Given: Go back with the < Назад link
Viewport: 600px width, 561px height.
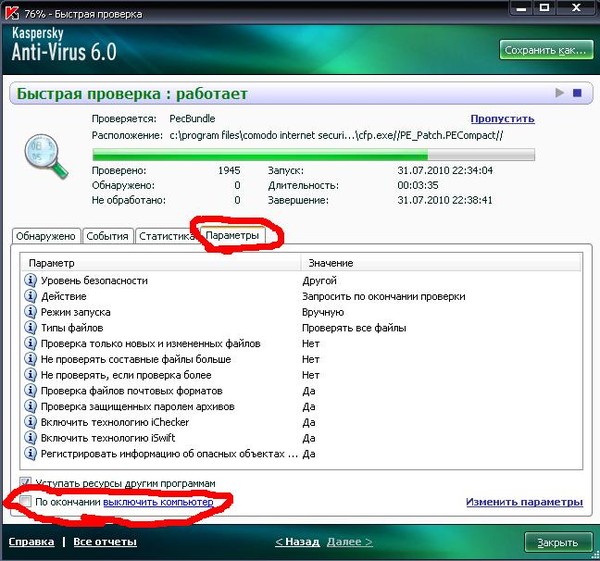Looking at the screenshot, I should pyautogui.click(x=297, y=542).
